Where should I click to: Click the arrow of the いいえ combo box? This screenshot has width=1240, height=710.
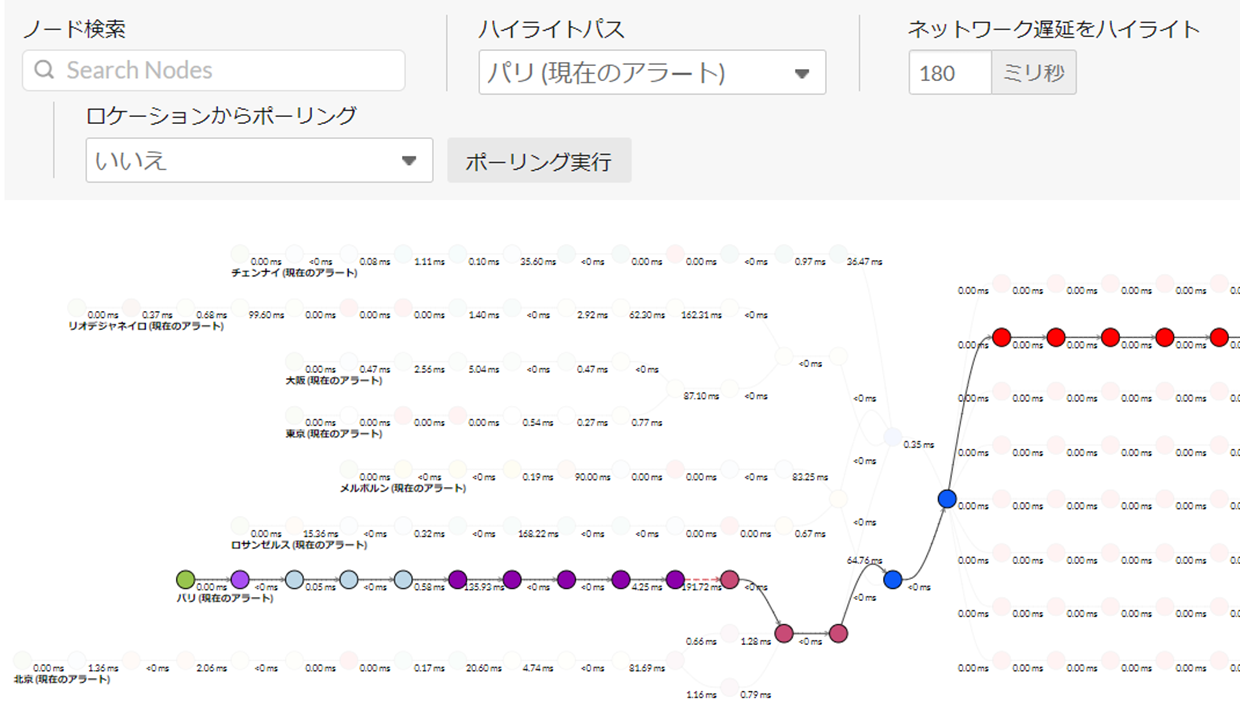[x=409, y=161]
